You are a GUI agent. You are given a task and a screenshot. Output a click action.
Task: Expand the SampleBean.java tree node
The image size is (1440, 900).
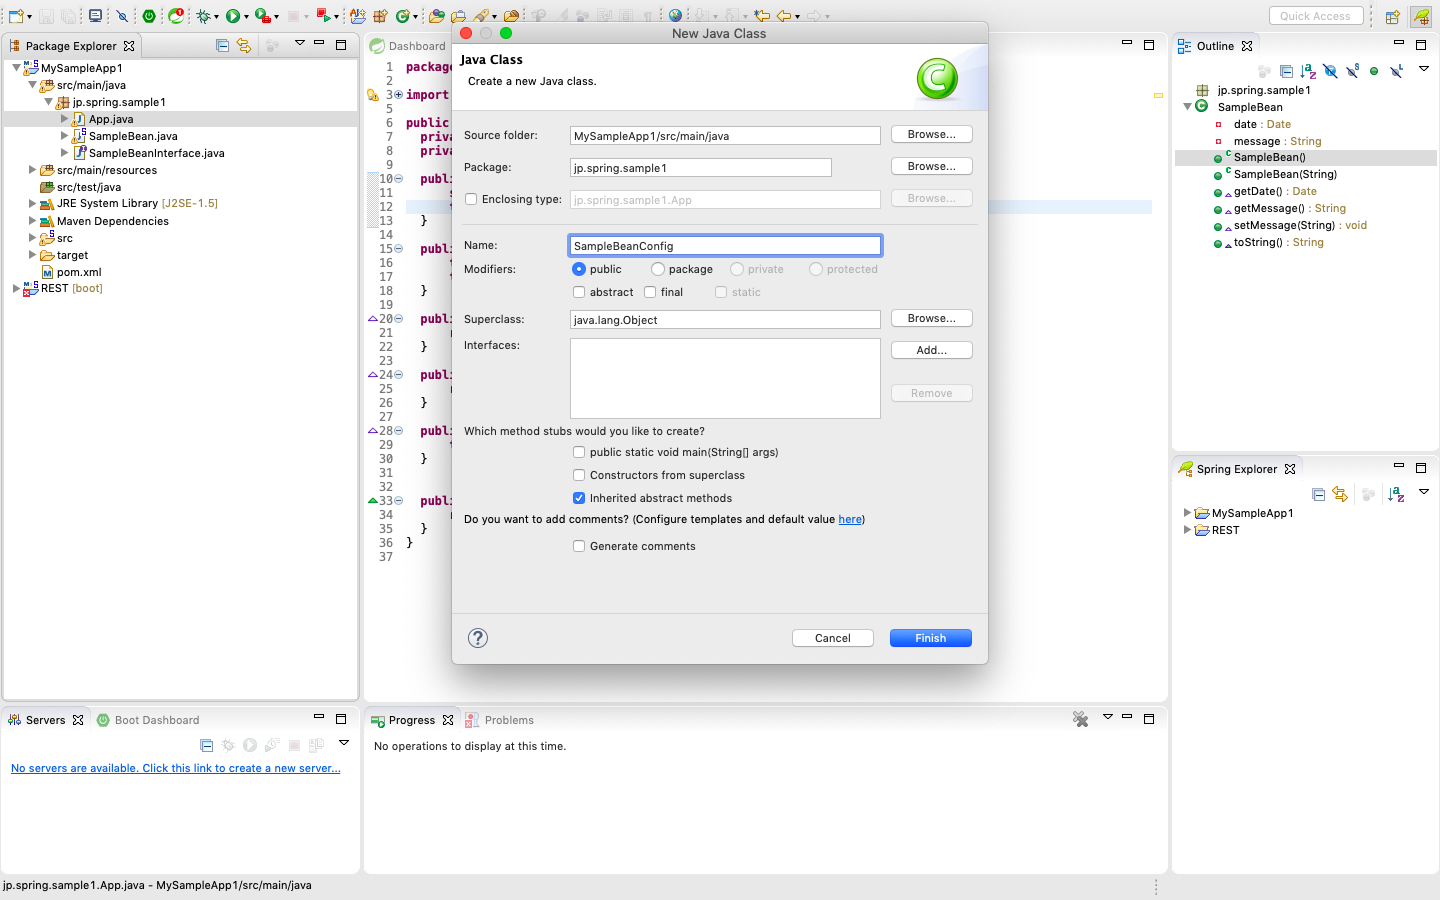[65, 136]
